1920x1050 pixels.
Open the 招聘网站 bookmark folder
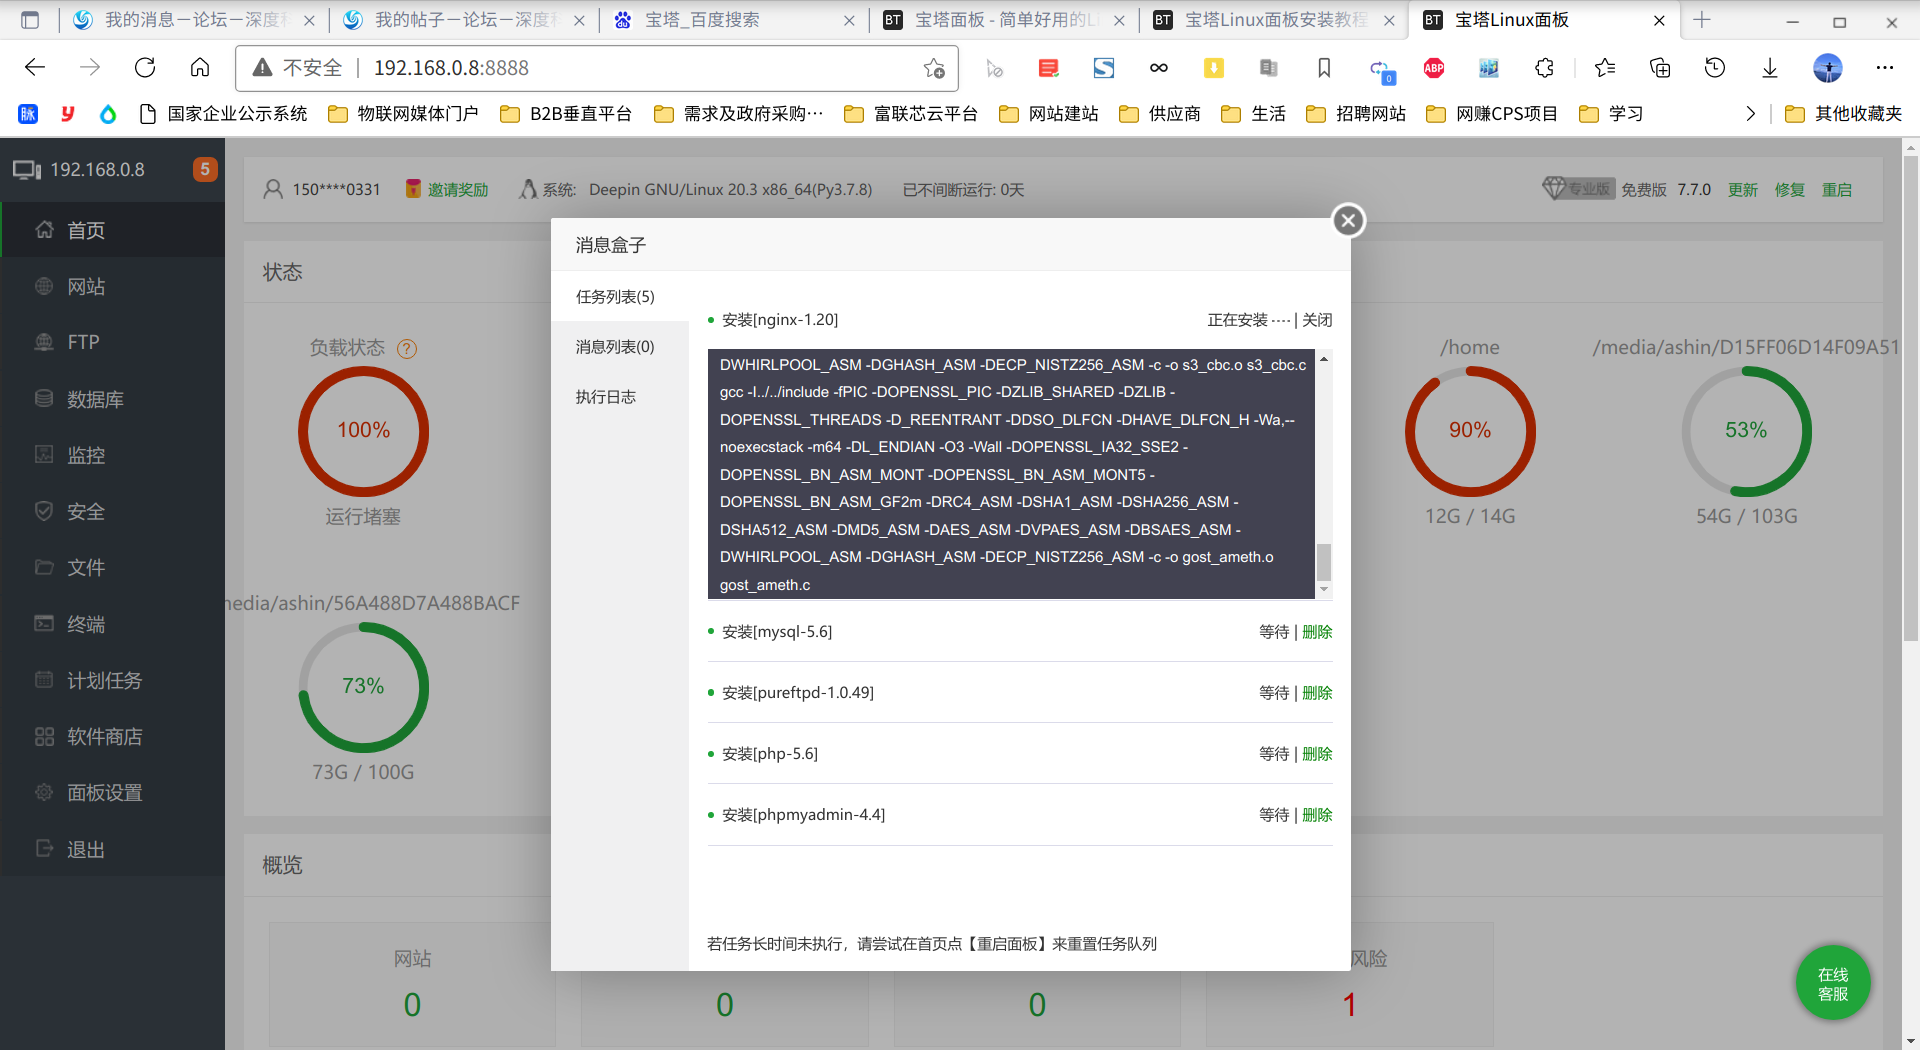tap(1356, 114)
